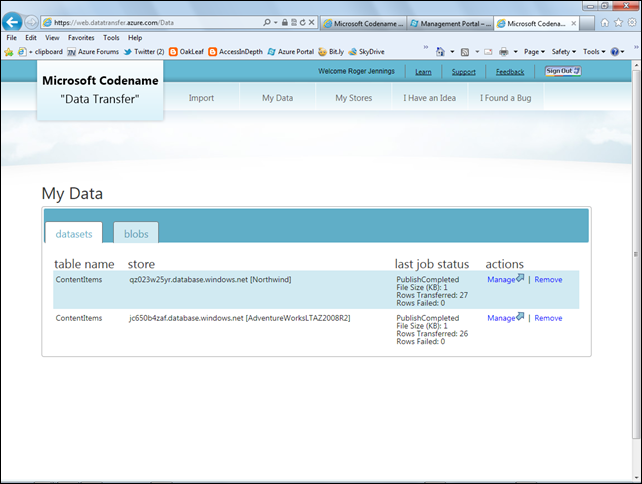This screenshot has width=642, height=484.
Task: Click the Learn link in header
Action: [423, 72]
